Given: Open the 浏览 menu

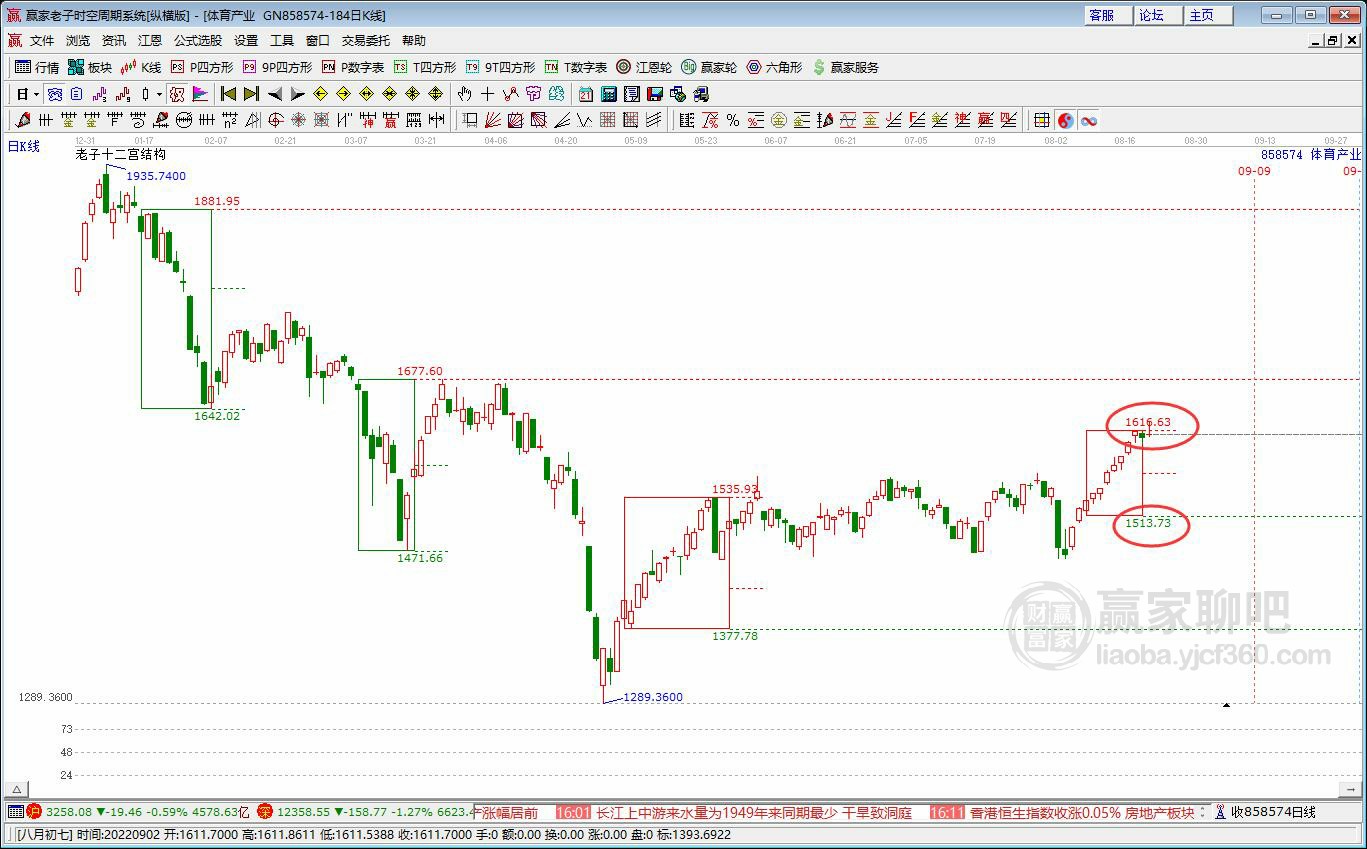Looking at the screenshot, I should (x=78, y=41).
